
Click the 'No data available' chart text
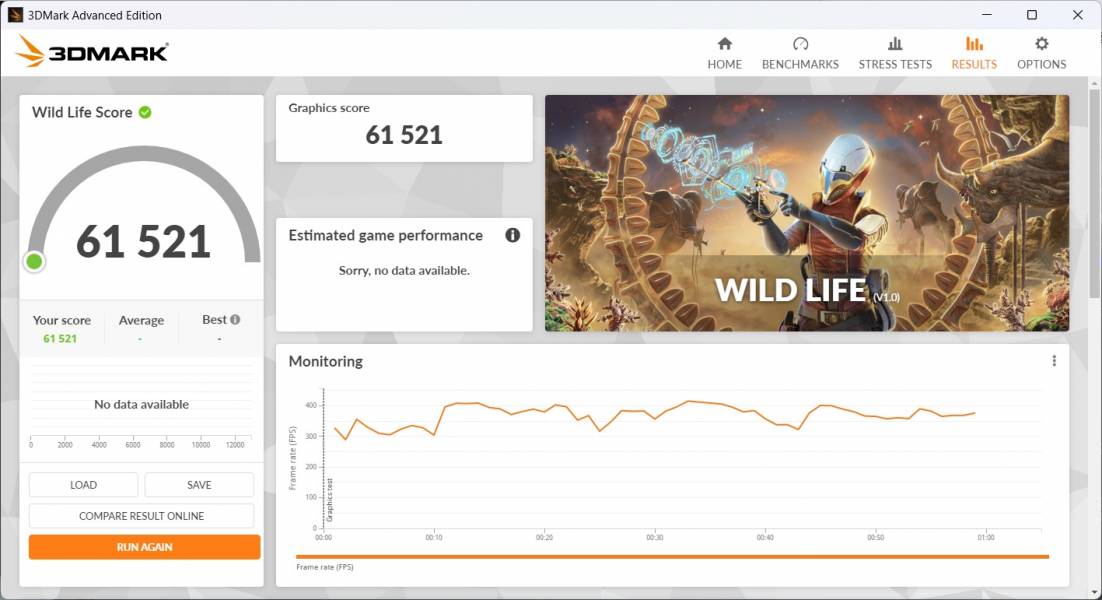[x=141, y=404]
